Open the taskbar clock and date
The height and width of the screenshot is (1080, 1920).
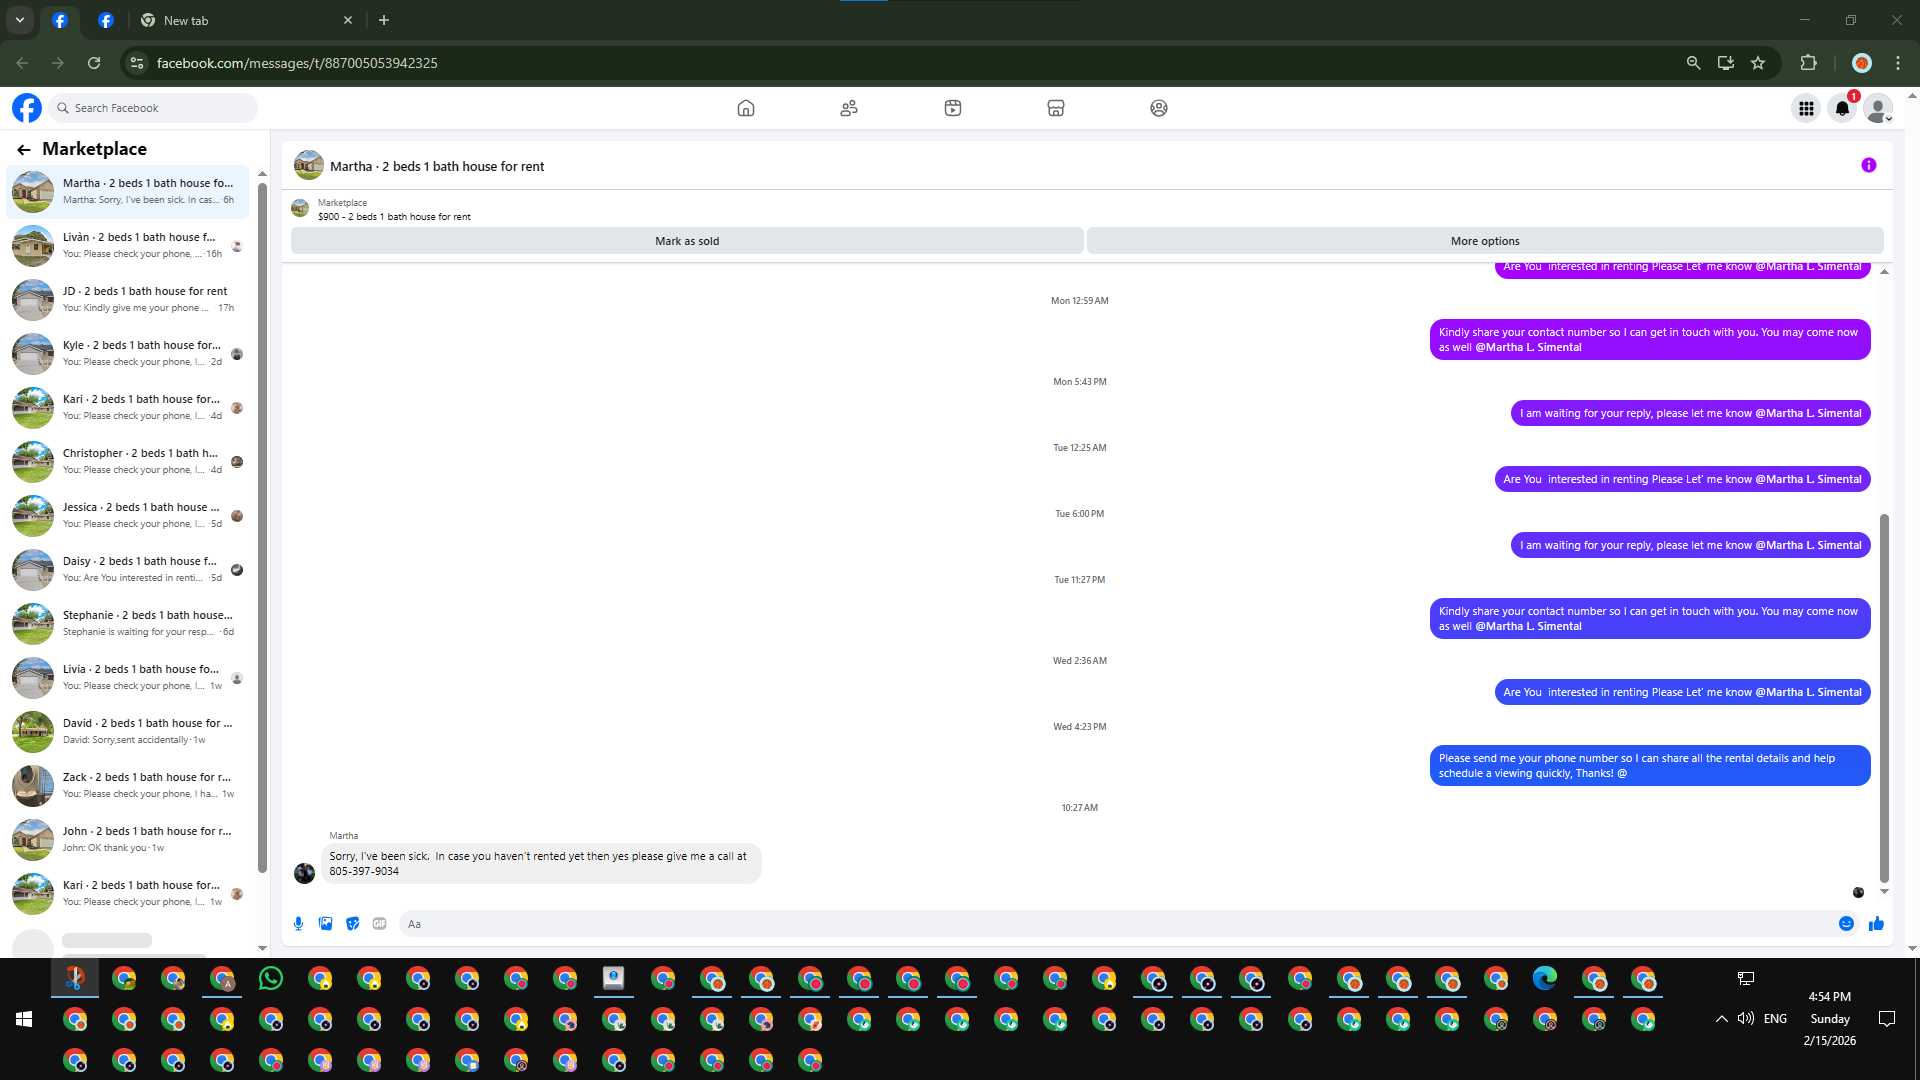click(x=1830, y=1019)
